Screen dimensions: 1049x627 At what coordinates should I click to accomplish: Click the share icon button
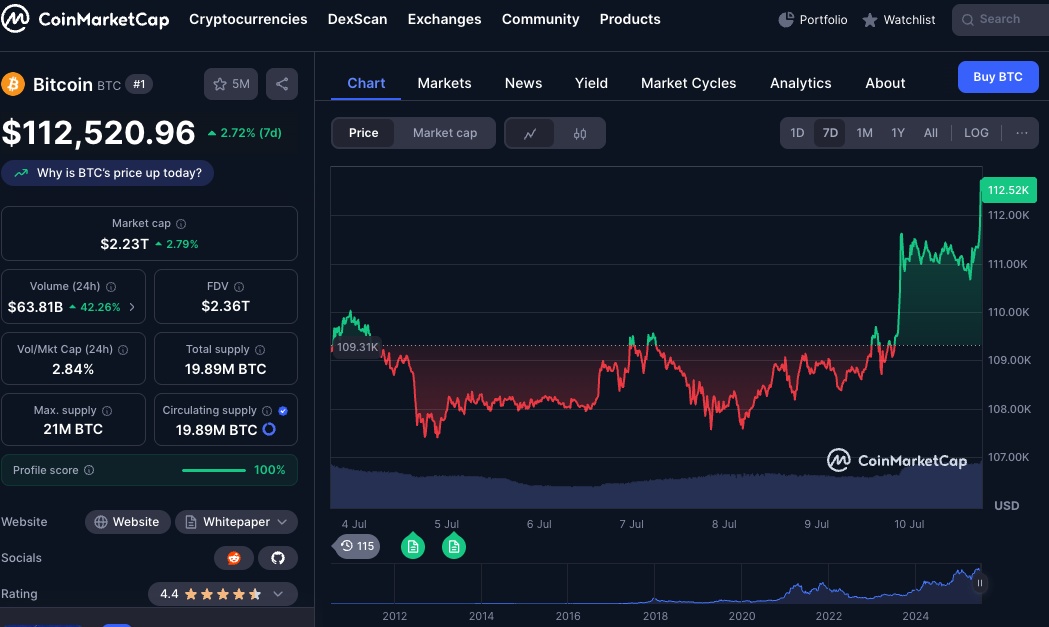(x=282, y=84)
